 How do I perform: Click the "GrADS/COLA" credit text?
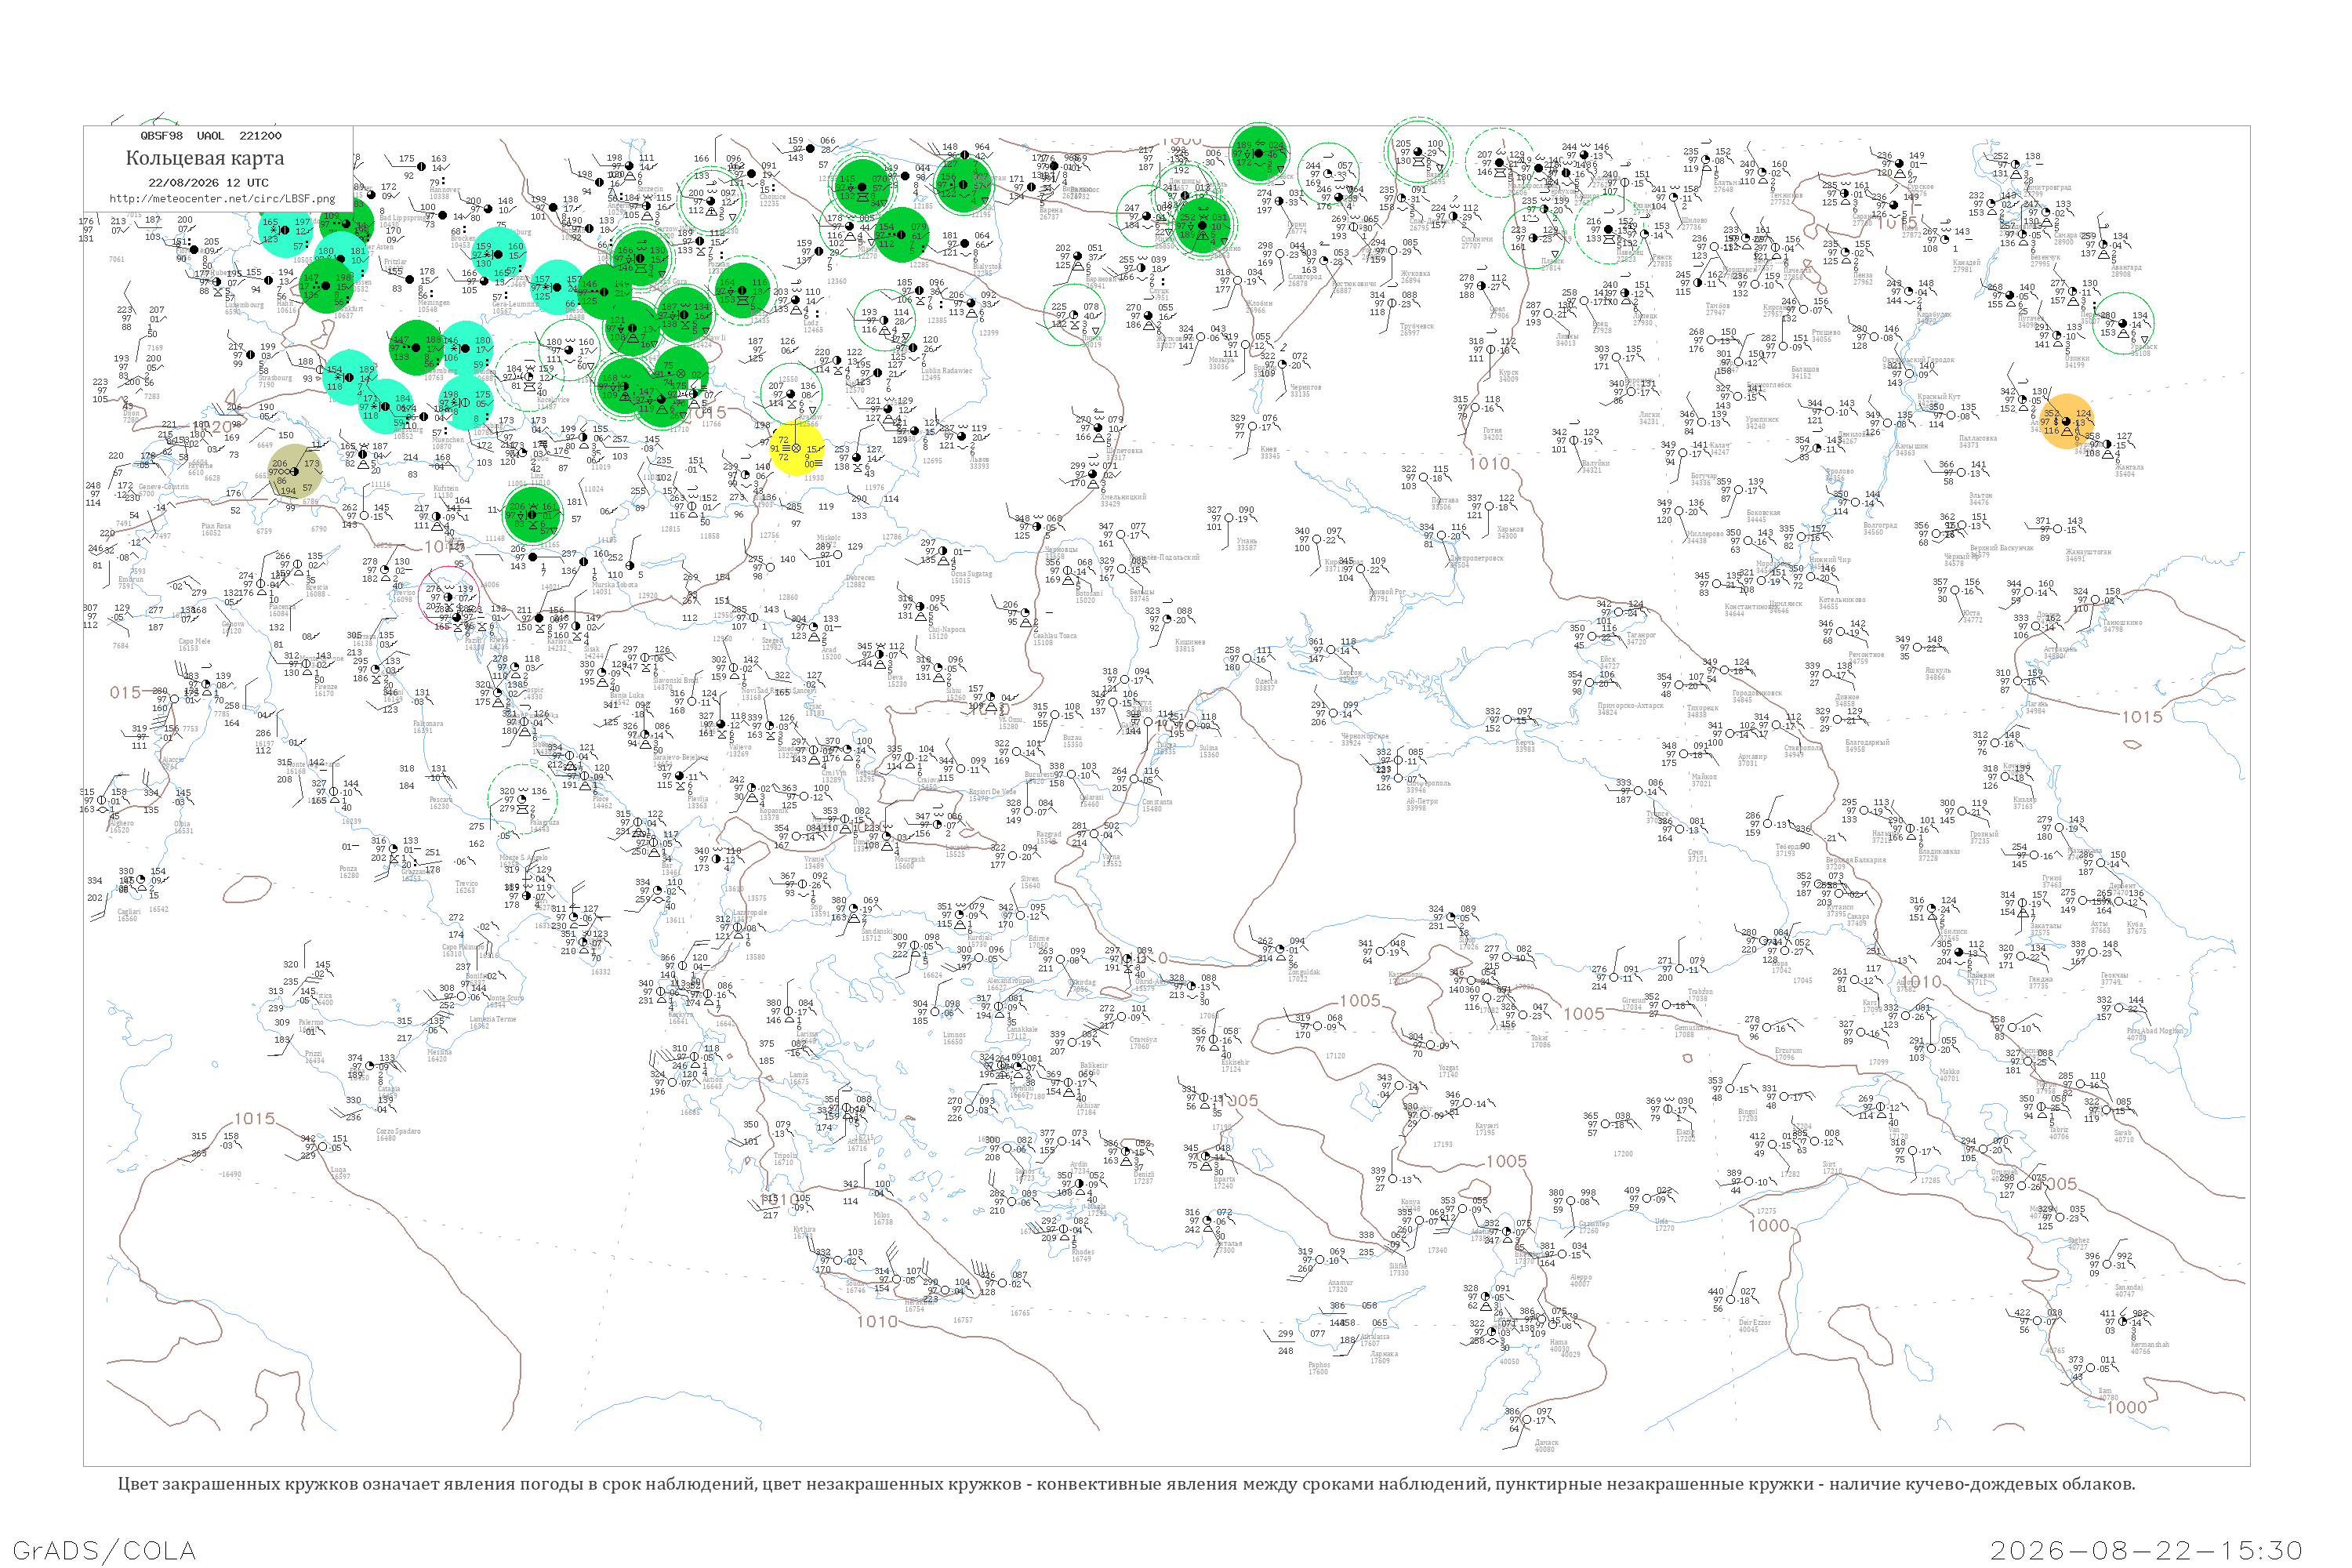(104, 1550)
